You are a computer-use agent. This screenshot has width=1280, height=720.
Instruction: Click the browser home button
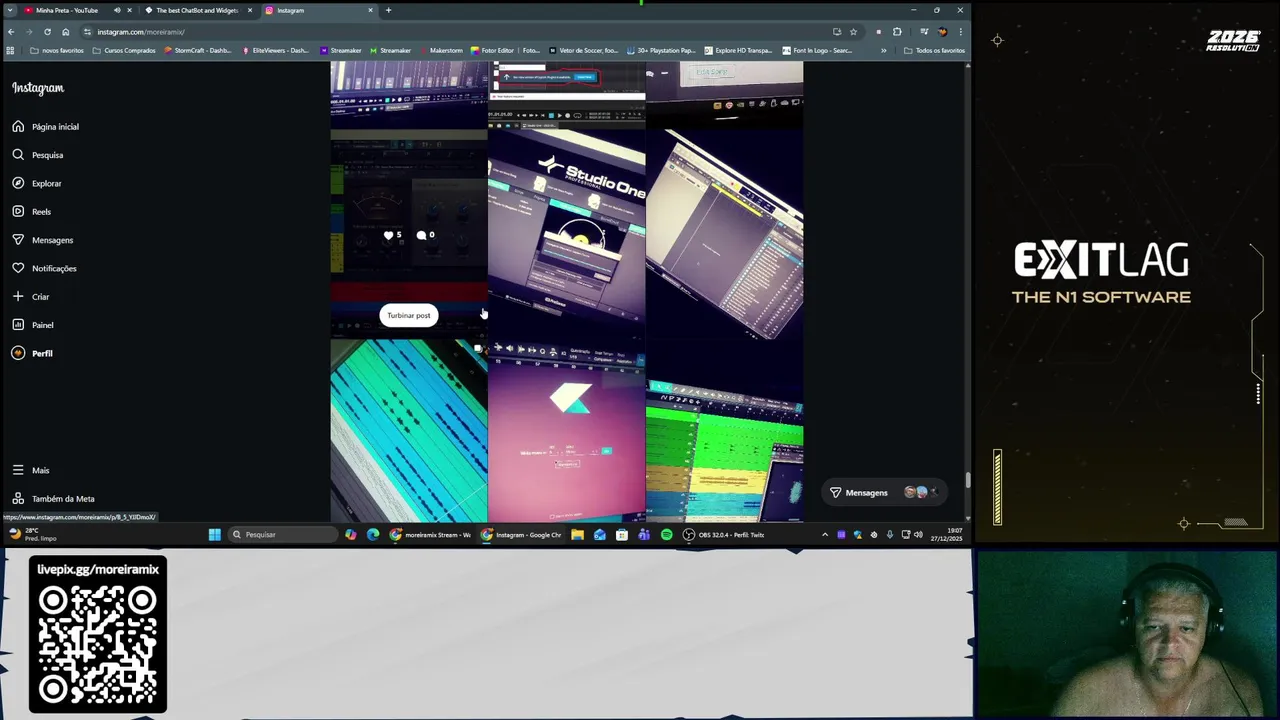[65, 31]
